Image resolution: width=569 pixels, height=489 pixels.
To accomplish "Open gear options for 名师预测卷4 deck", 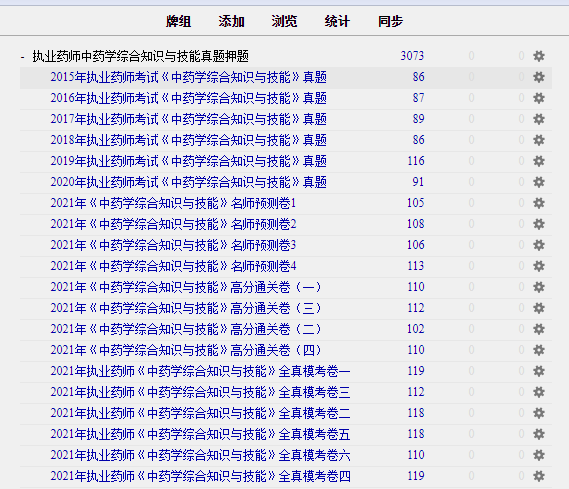I will tap(539, 266).
